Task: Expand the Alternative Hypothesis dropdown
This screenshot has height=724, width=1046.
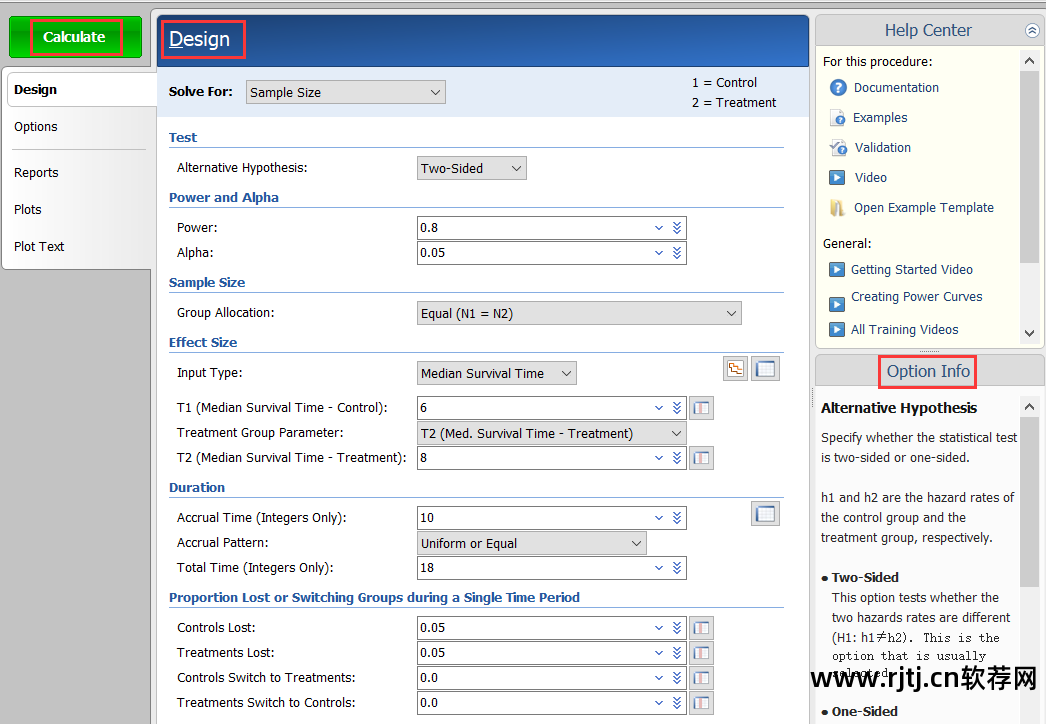Action: [472, 169]
